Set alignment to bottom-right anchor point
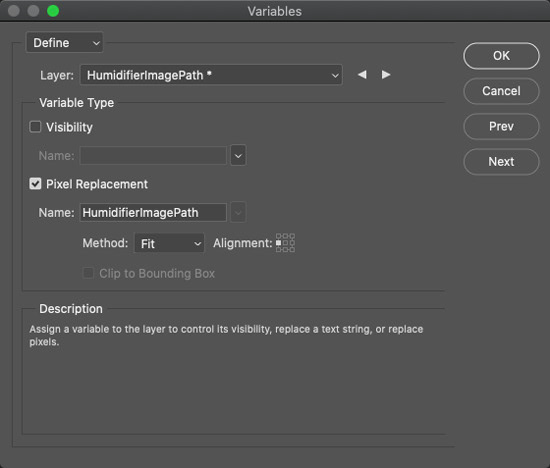 coord(292,249)
